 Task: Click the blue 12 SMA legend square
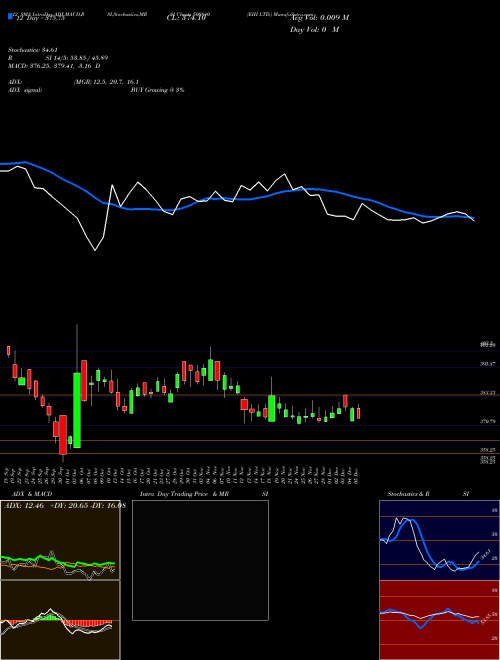pyautogui.click(x=10, y=16)
